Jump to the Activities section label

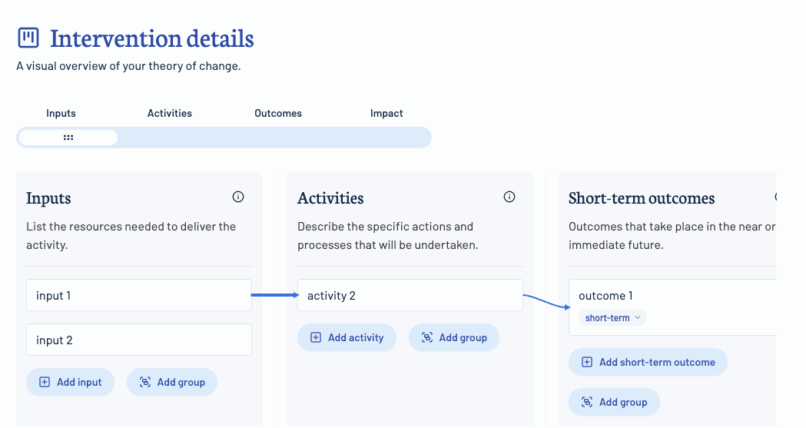(170, 113)
